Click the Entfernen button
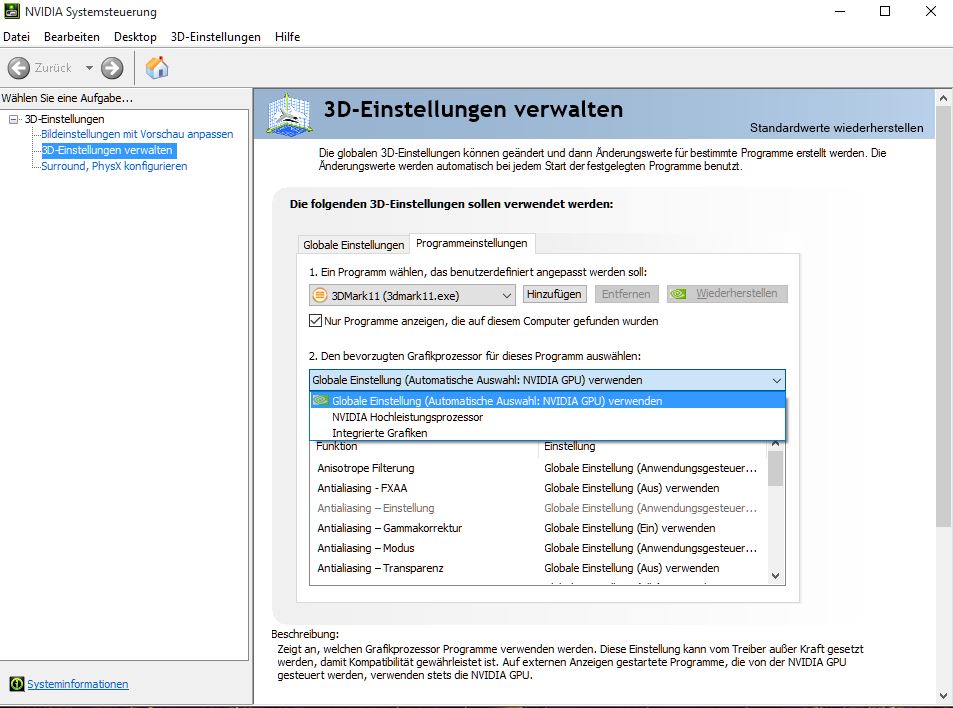 [x=626, y=294]
